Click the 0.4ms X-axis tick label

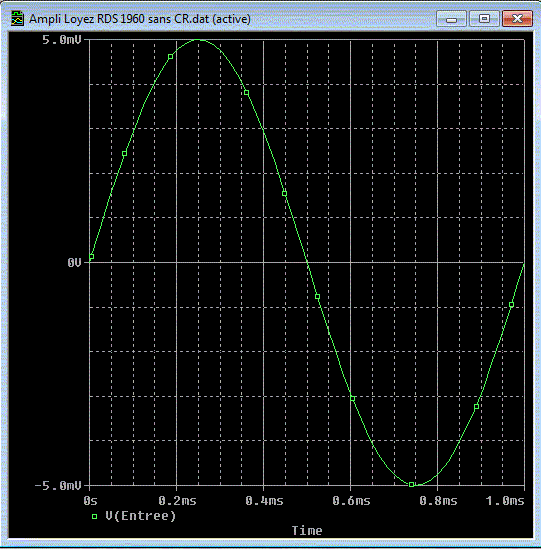264,501
